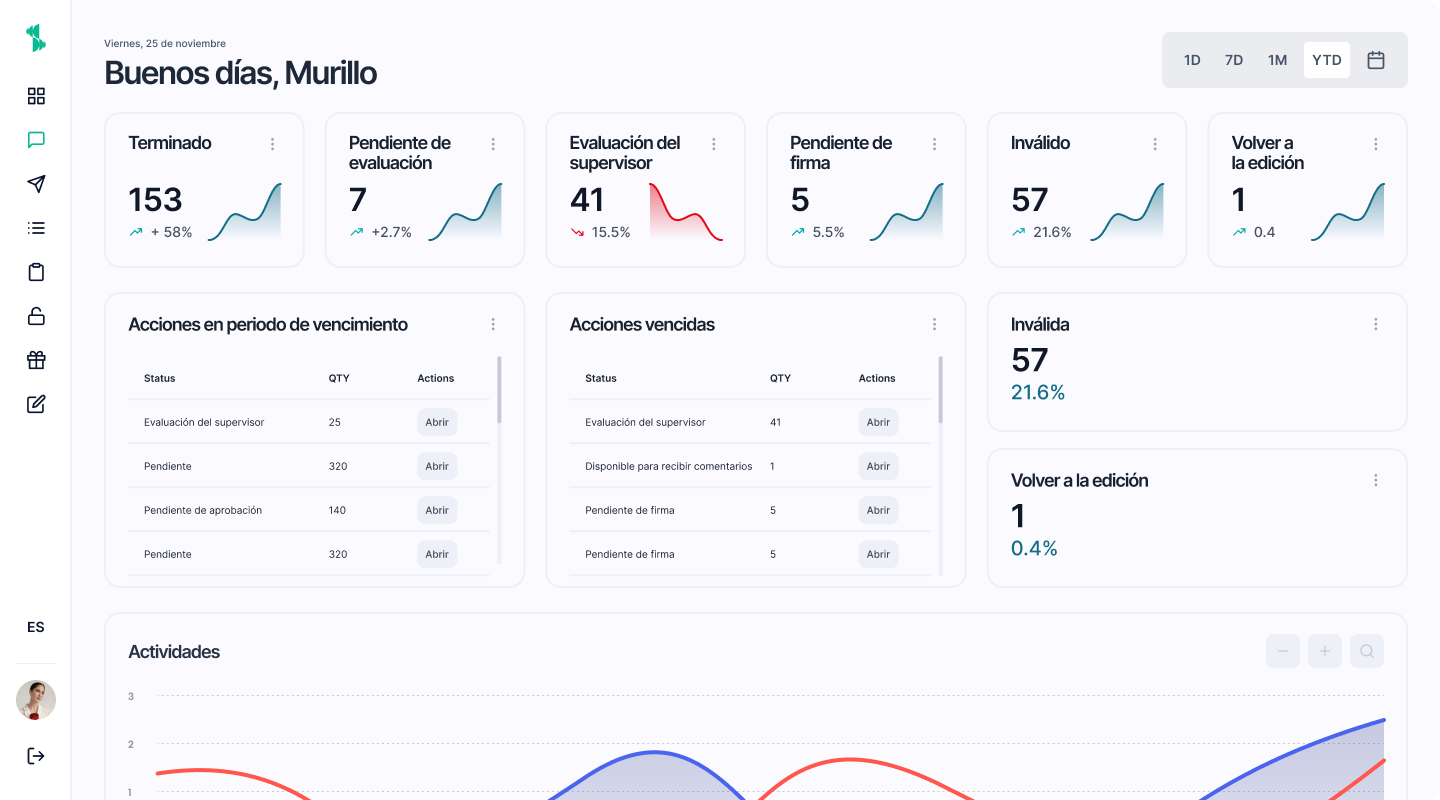Open the chat messages sidebar icon
Image resolution: width=1440 pixels, height=800 pixels.
tap(36, 140)
